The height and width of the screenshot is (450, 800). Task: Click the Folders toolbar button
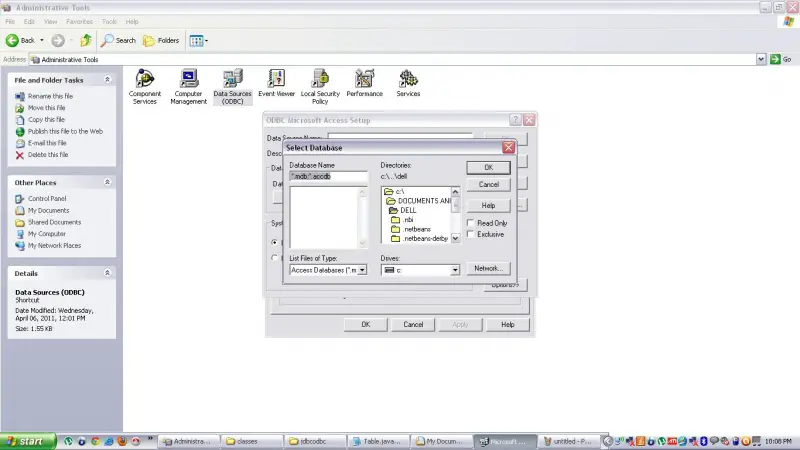(161, 40)
